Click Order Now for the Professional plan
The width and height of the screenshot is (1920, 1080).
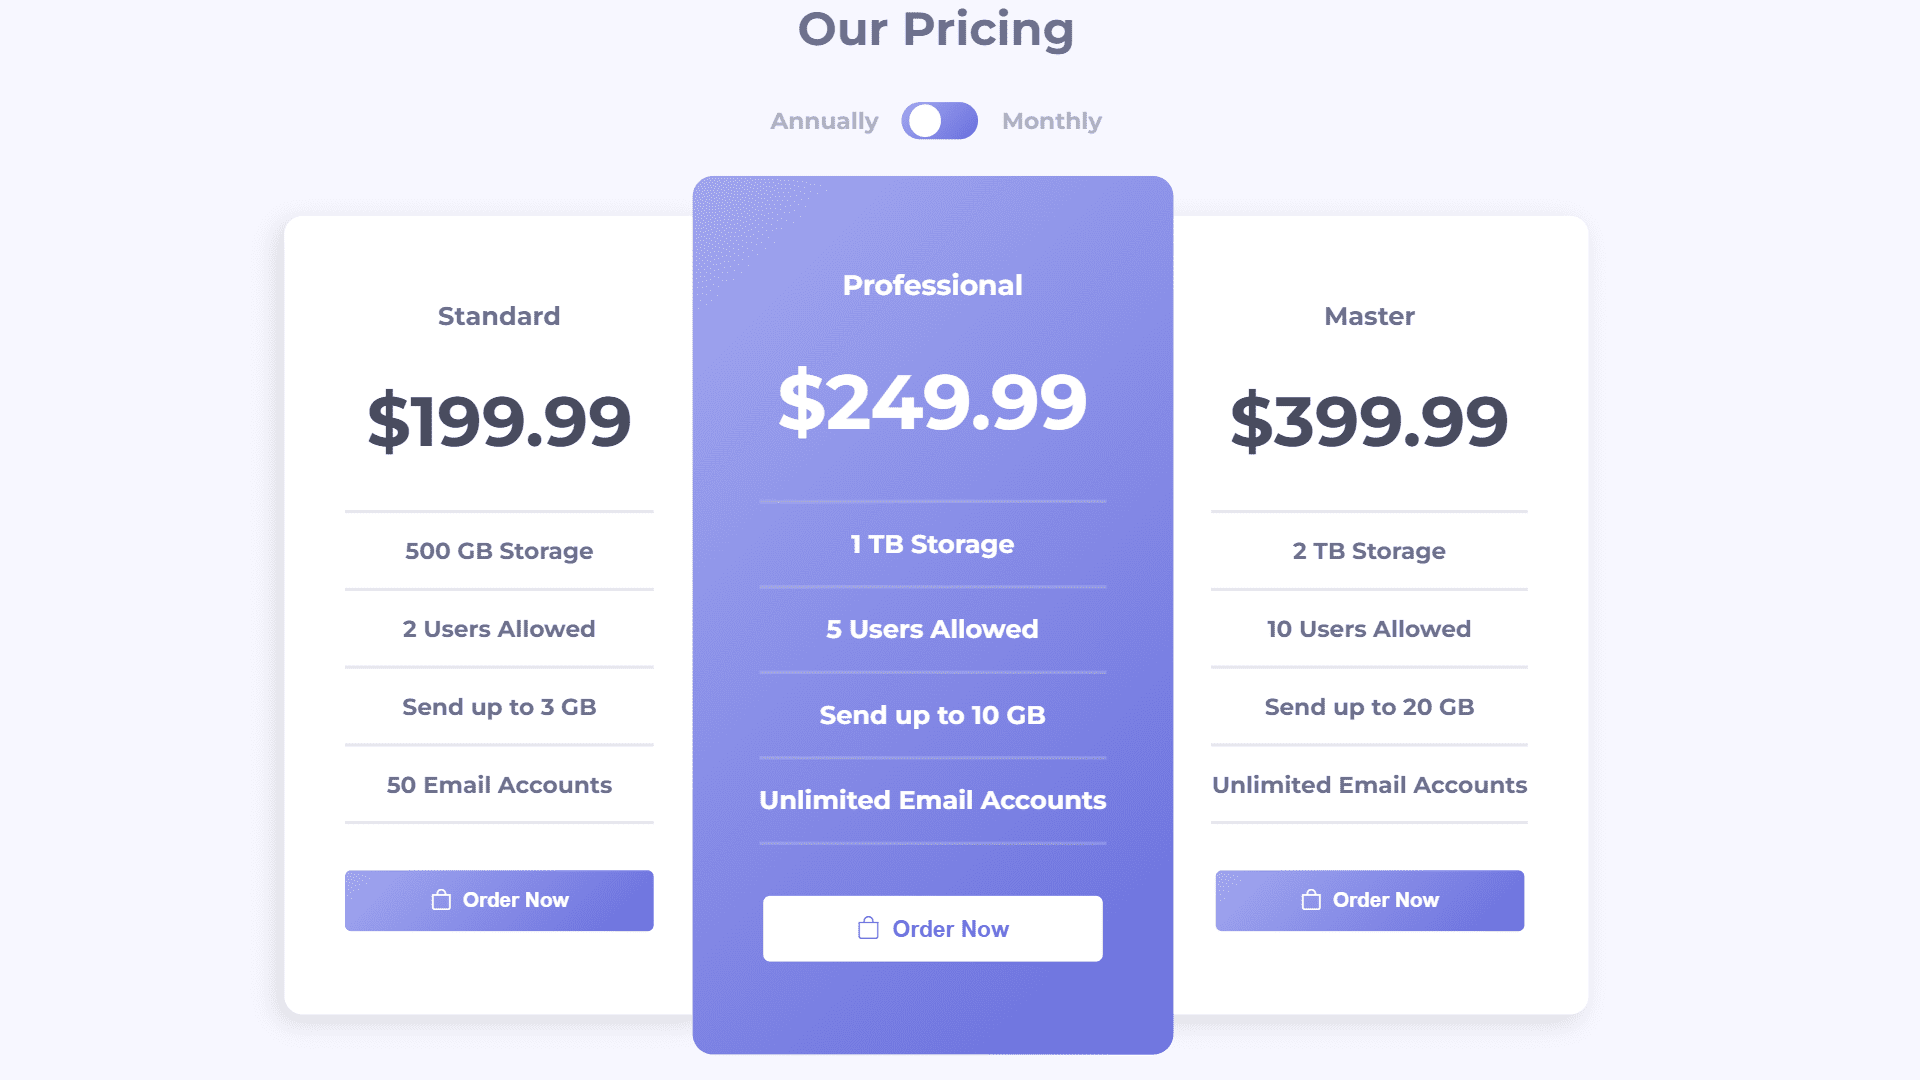tap(932, 928)
